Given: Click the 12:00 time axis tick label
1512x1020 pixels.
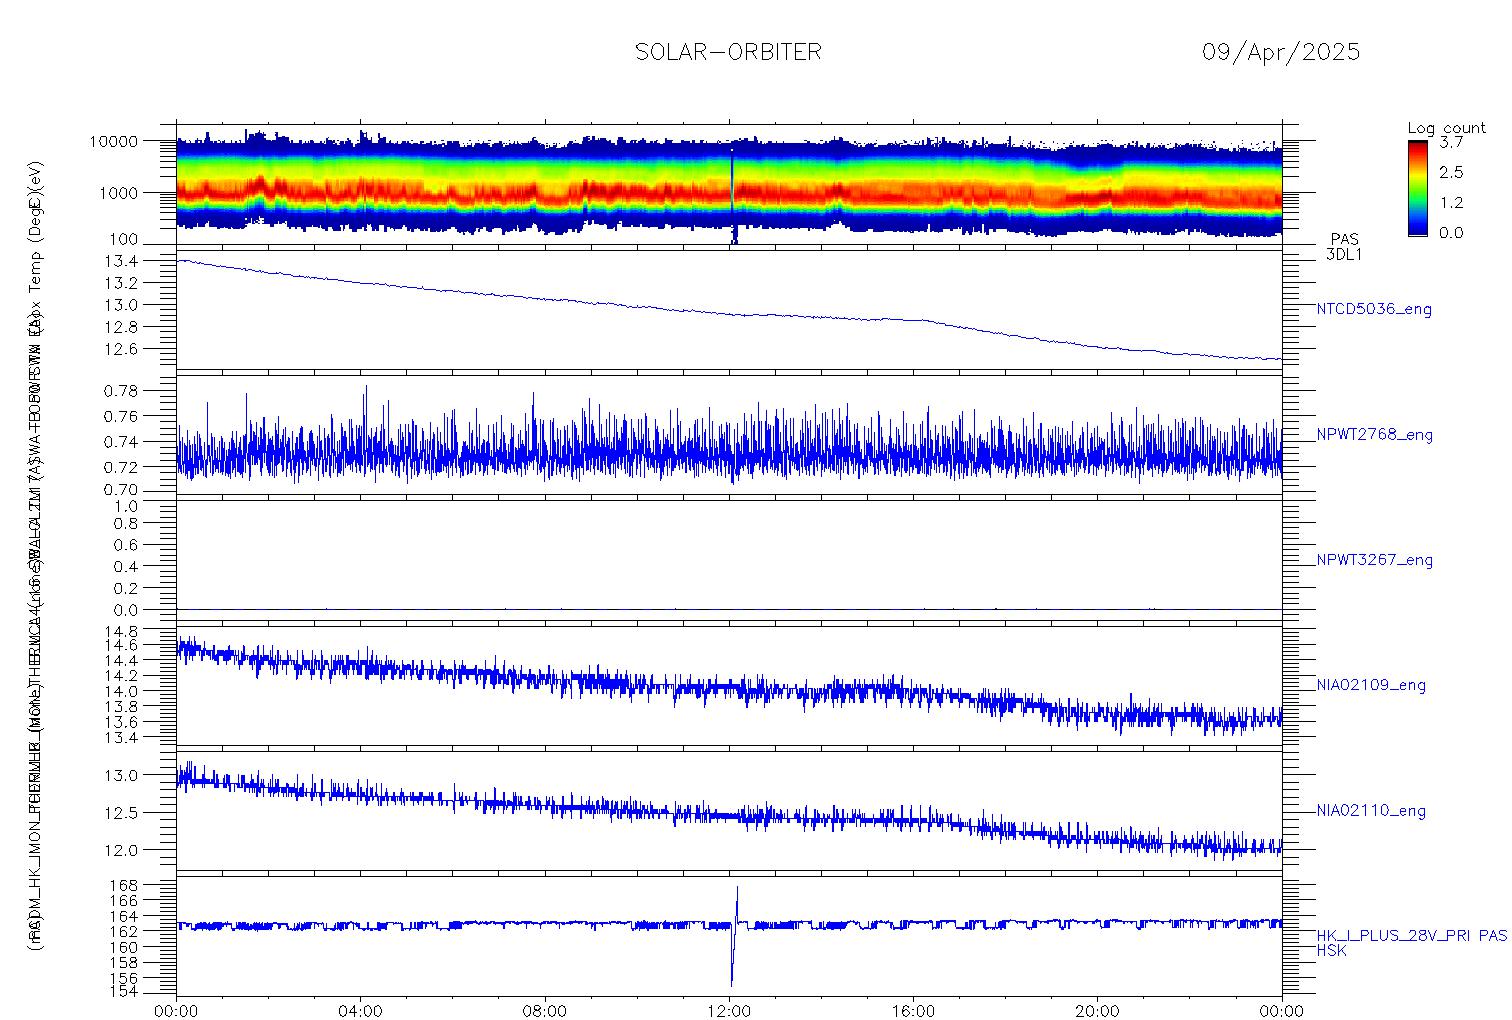Looking at the screenshot, I should pyautogui.click(x=729, y=1011).
